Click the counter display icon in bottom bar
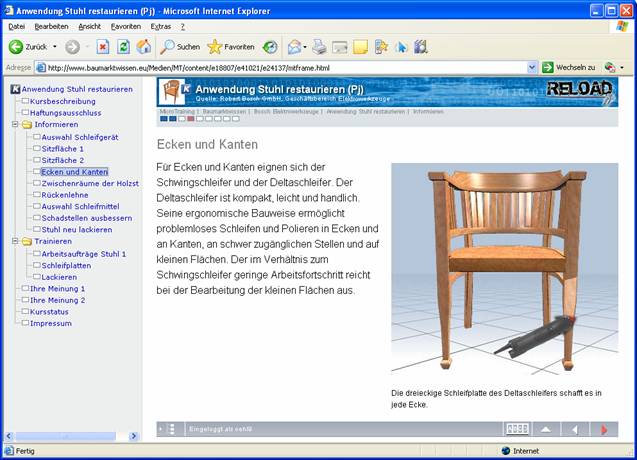This screenshot has height=460, width=637. coord(517,429)
